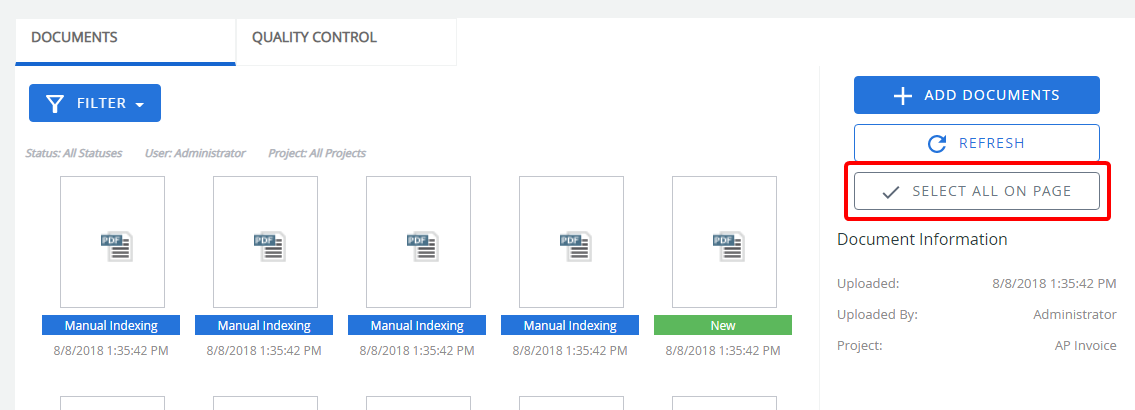
Task: Open the Documents tab
Action: (x=125, y=41)
